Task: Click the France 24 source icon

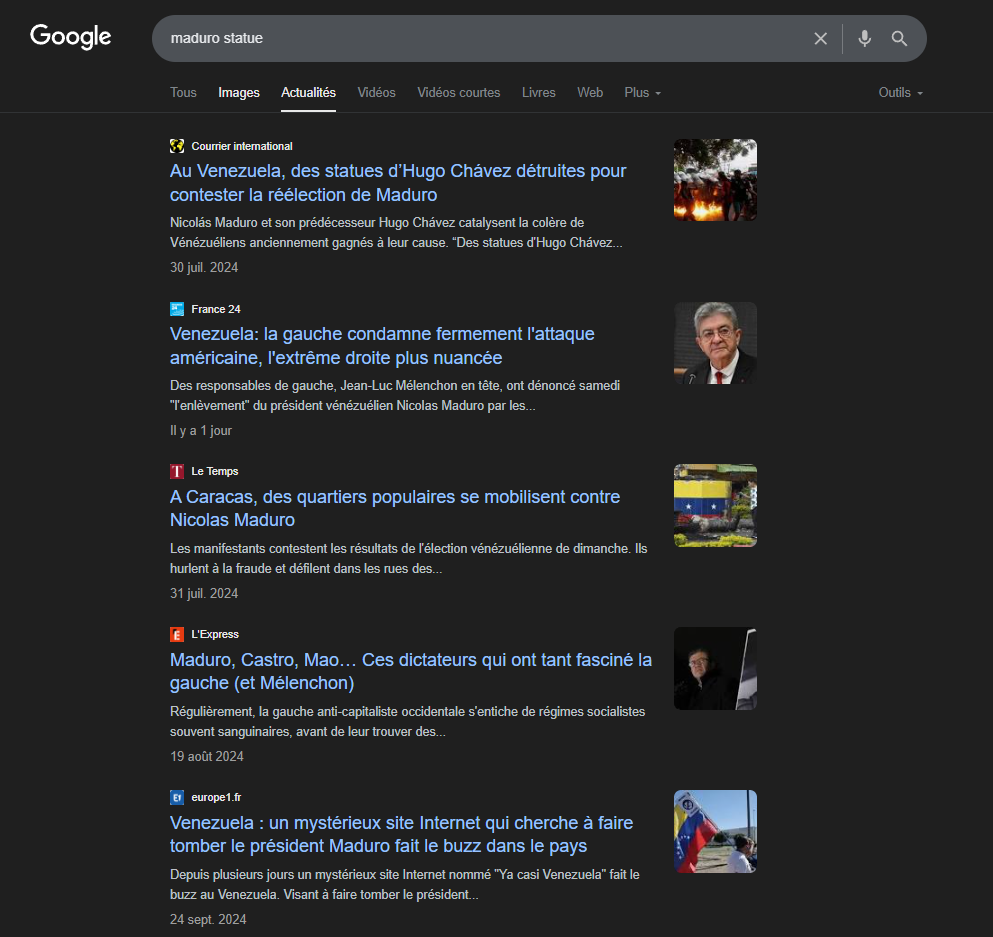Action: coord(177,309)
